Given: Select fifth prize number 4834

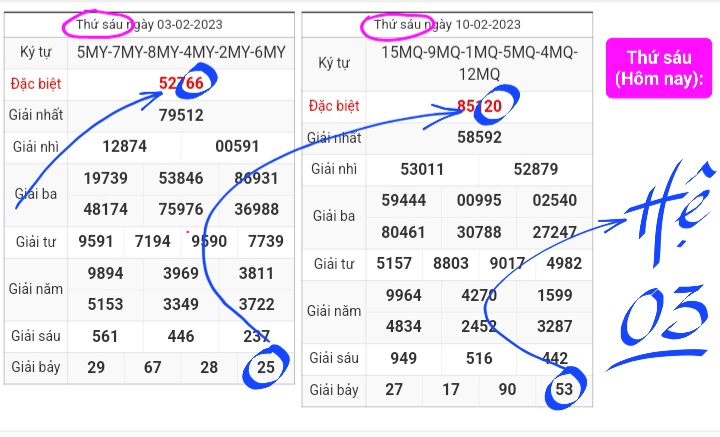Looking at the screenshot, I should click(x=404, y=325).
